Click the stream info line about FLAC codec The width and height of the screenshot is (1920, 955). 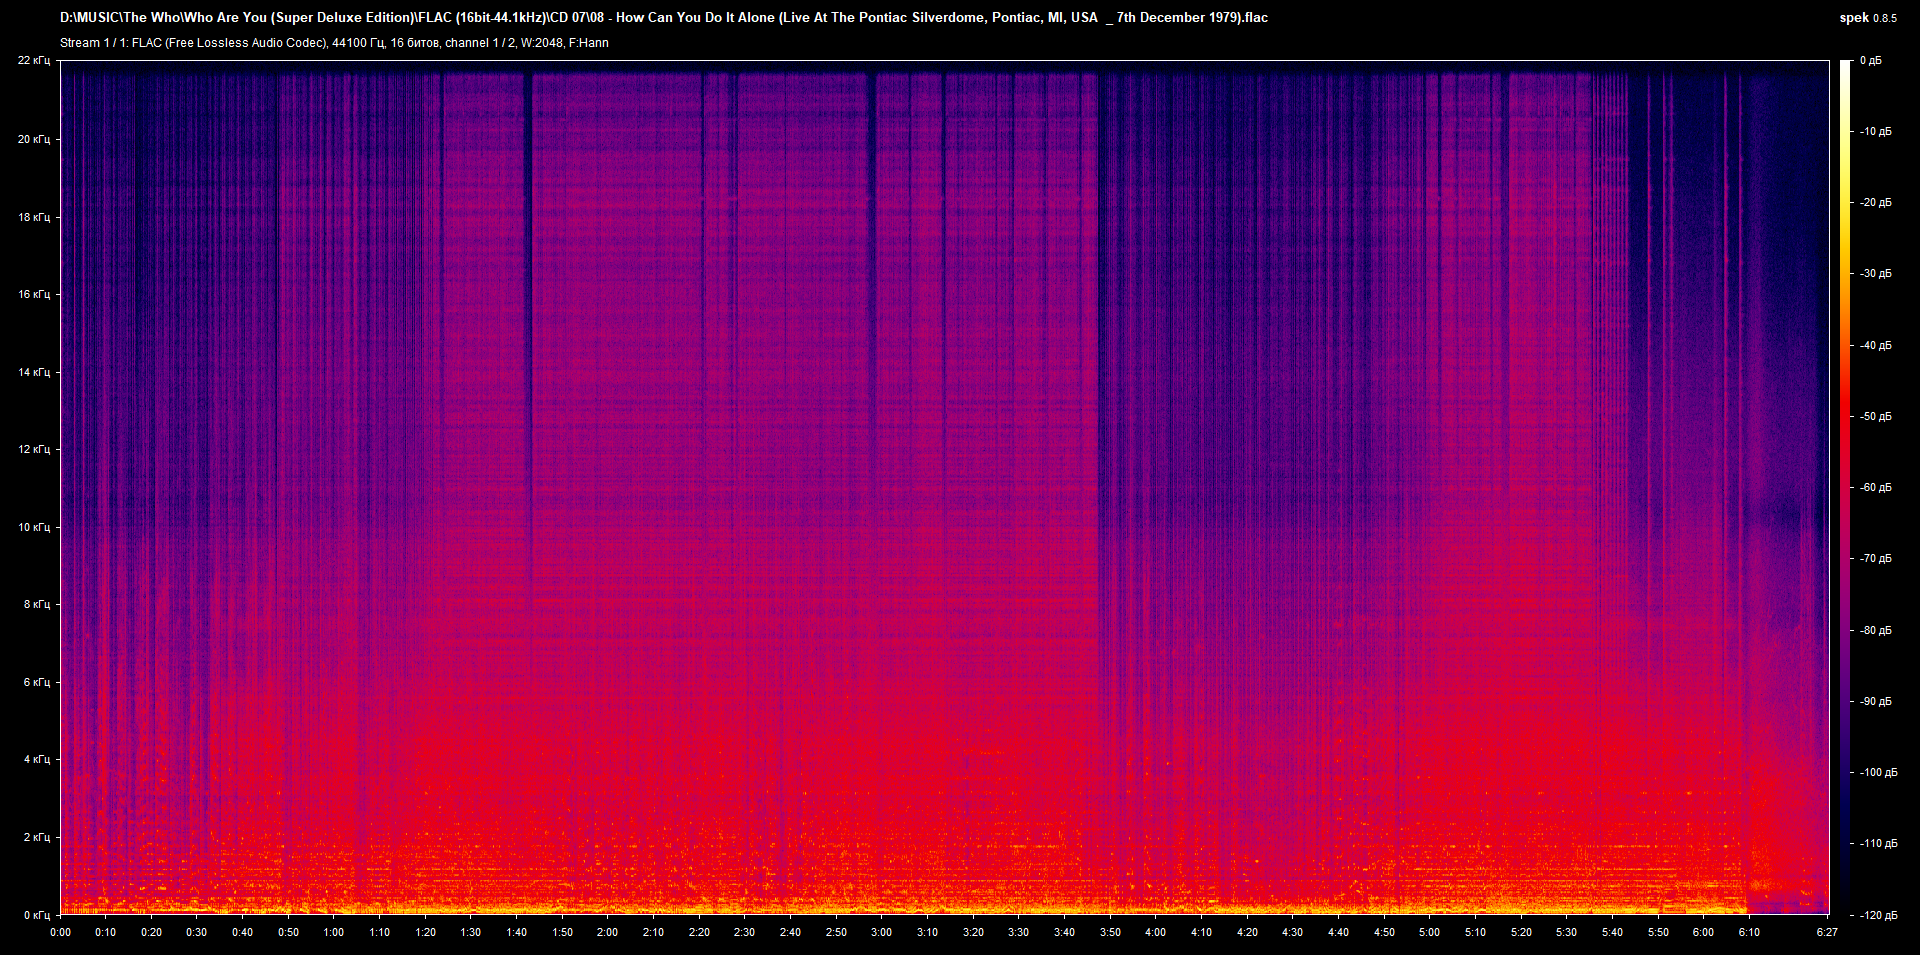[334, 43]
